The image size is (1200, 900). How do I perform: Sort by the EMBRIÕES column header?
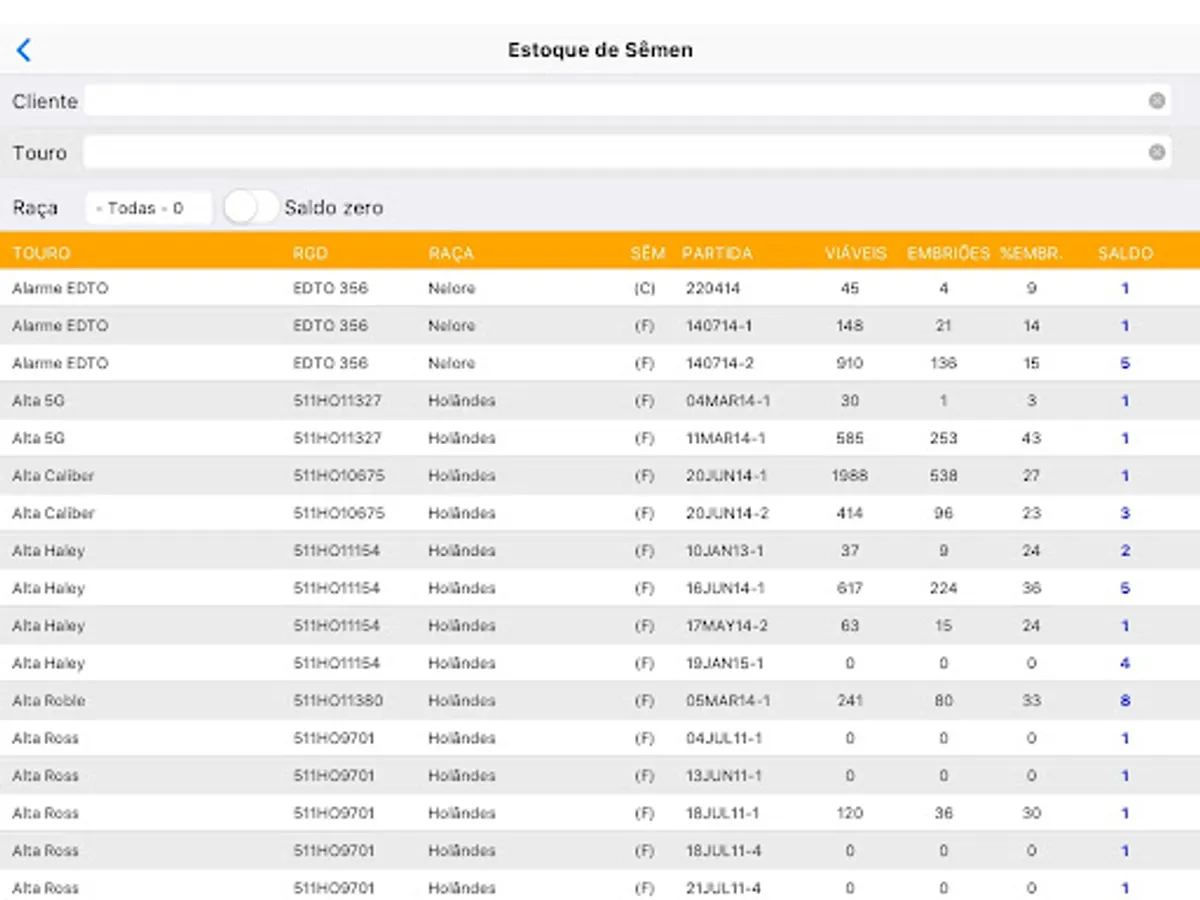(948, 253)
